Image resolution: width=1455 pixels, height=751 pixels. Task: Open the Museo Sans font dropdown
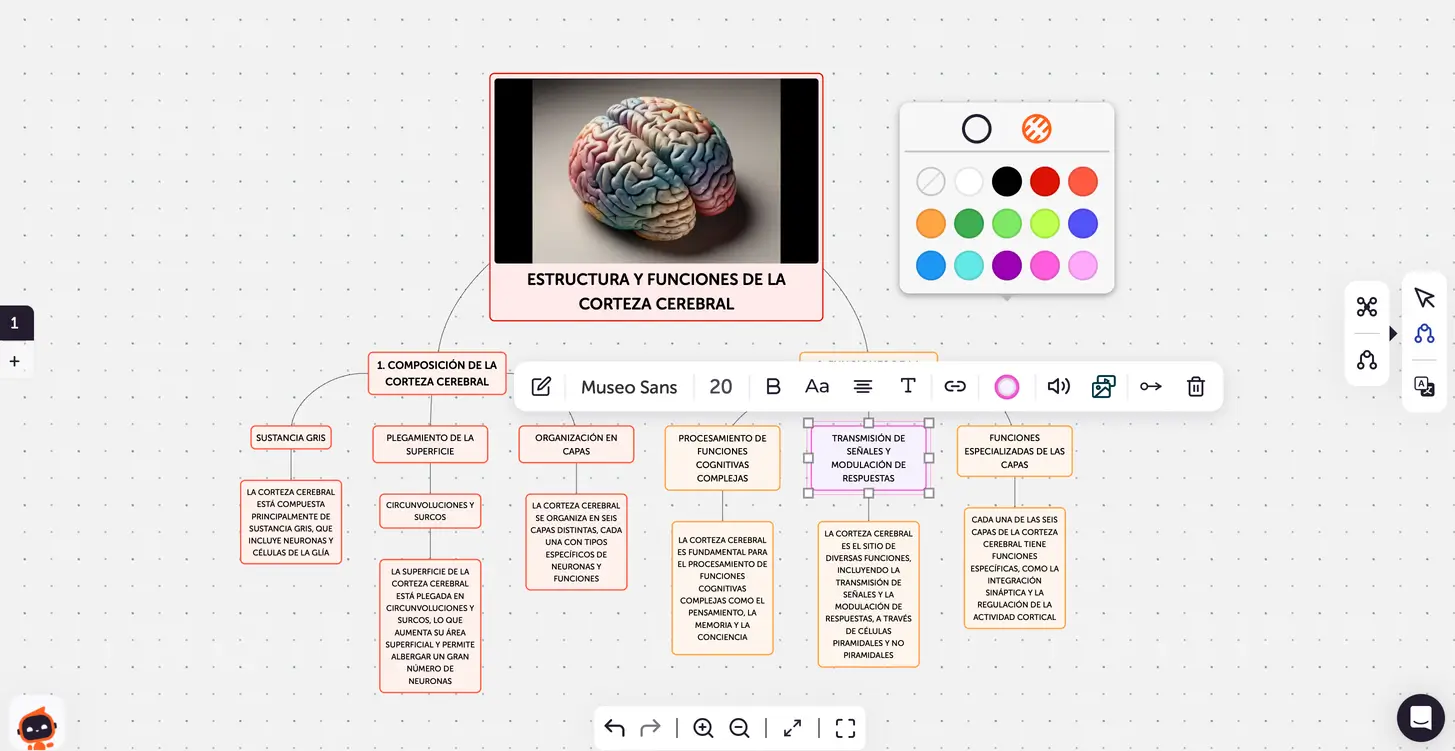point(629,386)
